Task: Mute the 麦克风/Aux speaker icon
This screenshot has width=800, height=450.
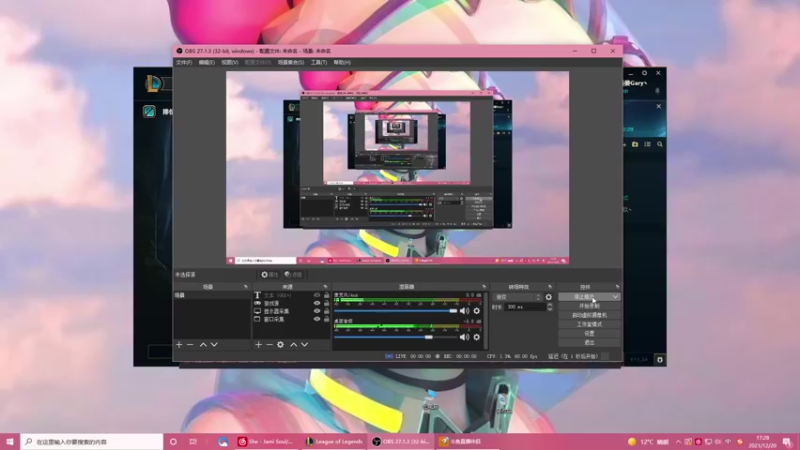Action: (x=464, y=311)
